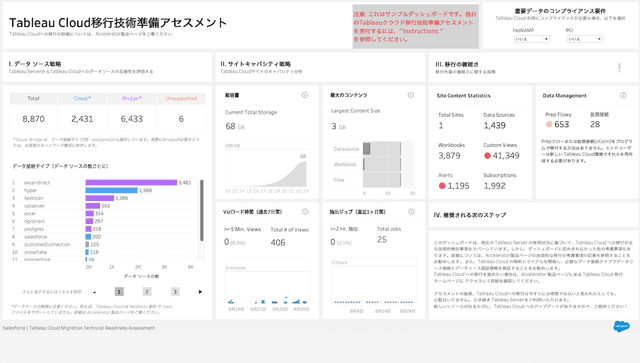Go to next page with right arrow

pyautogui.click(x=200, y=292)
